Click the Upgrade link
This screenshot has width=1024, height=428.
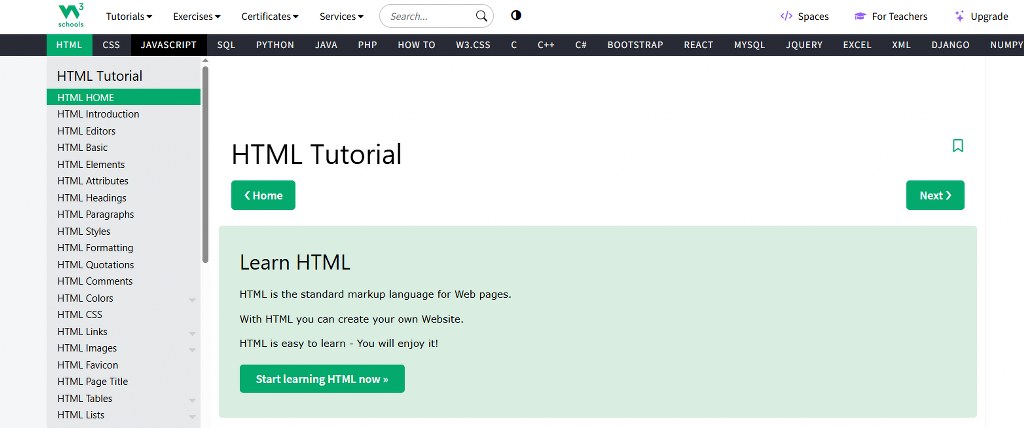pos(981,16)
